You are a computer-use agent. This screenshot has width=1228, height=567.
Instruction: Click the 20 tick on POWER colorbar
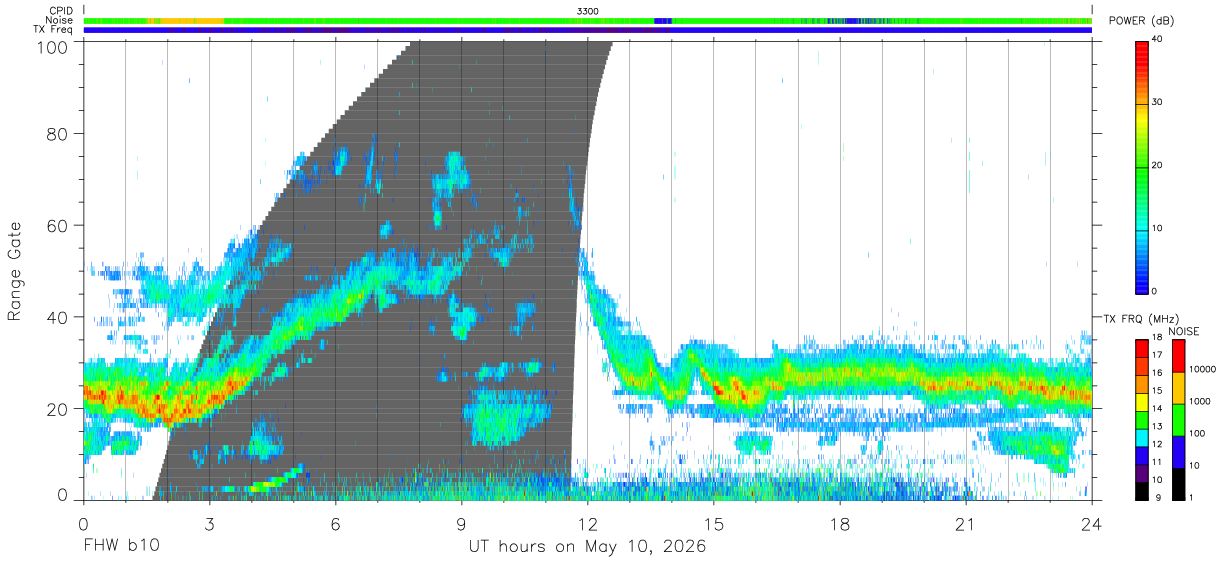pyautogui.click(x=1158, y=166)
